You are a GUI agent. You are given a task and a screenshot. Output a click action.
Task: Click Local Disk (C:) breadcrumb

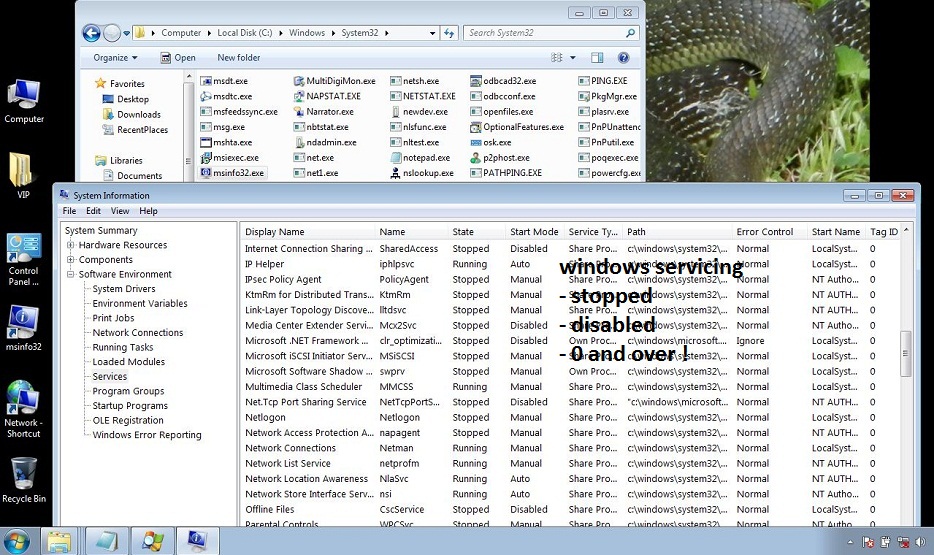tap(244, 33)
